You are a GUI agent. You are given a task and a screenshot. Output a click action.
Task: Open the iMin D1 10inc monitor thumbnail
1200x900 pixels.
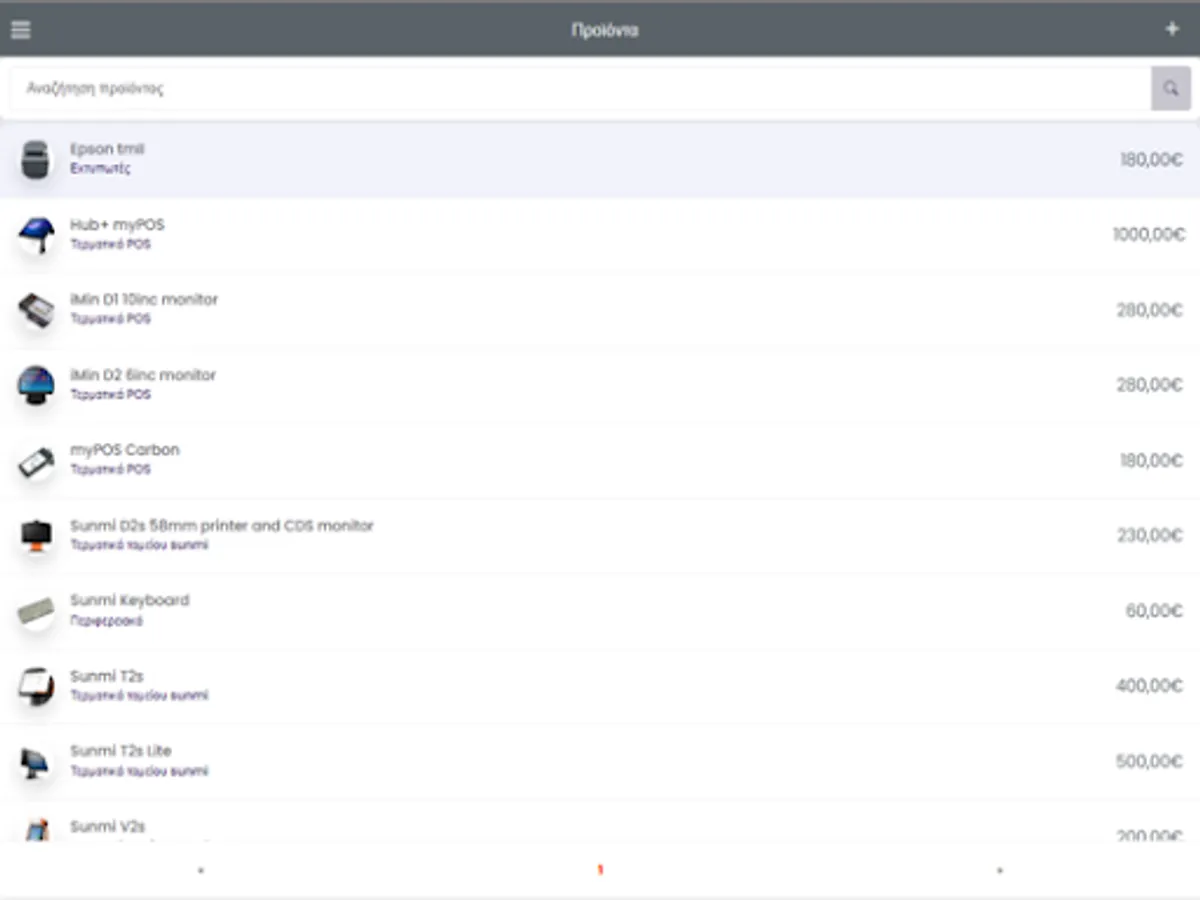(36, 310)
